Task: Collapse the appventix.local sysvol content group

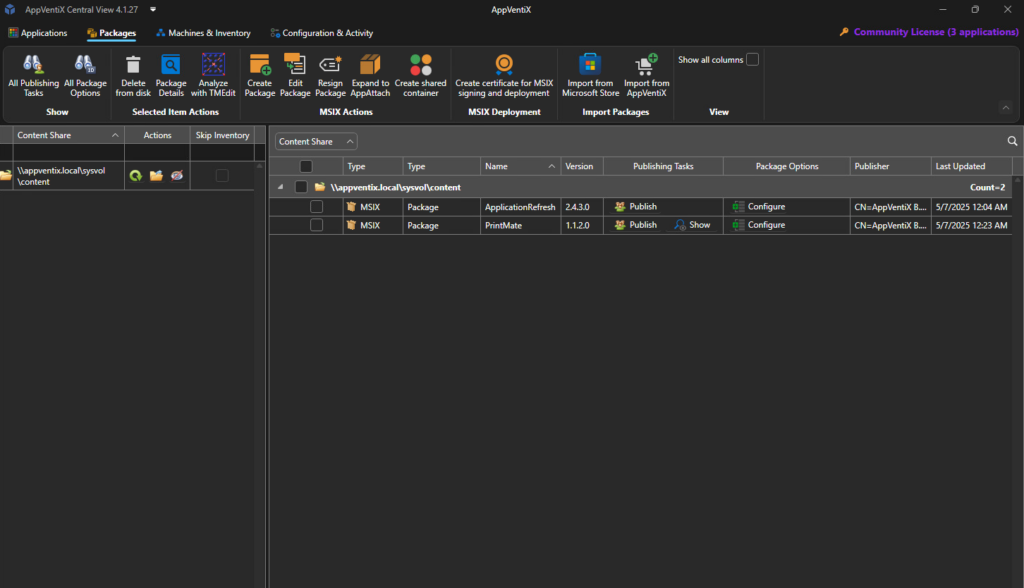Action: click(x=281, y=187)
